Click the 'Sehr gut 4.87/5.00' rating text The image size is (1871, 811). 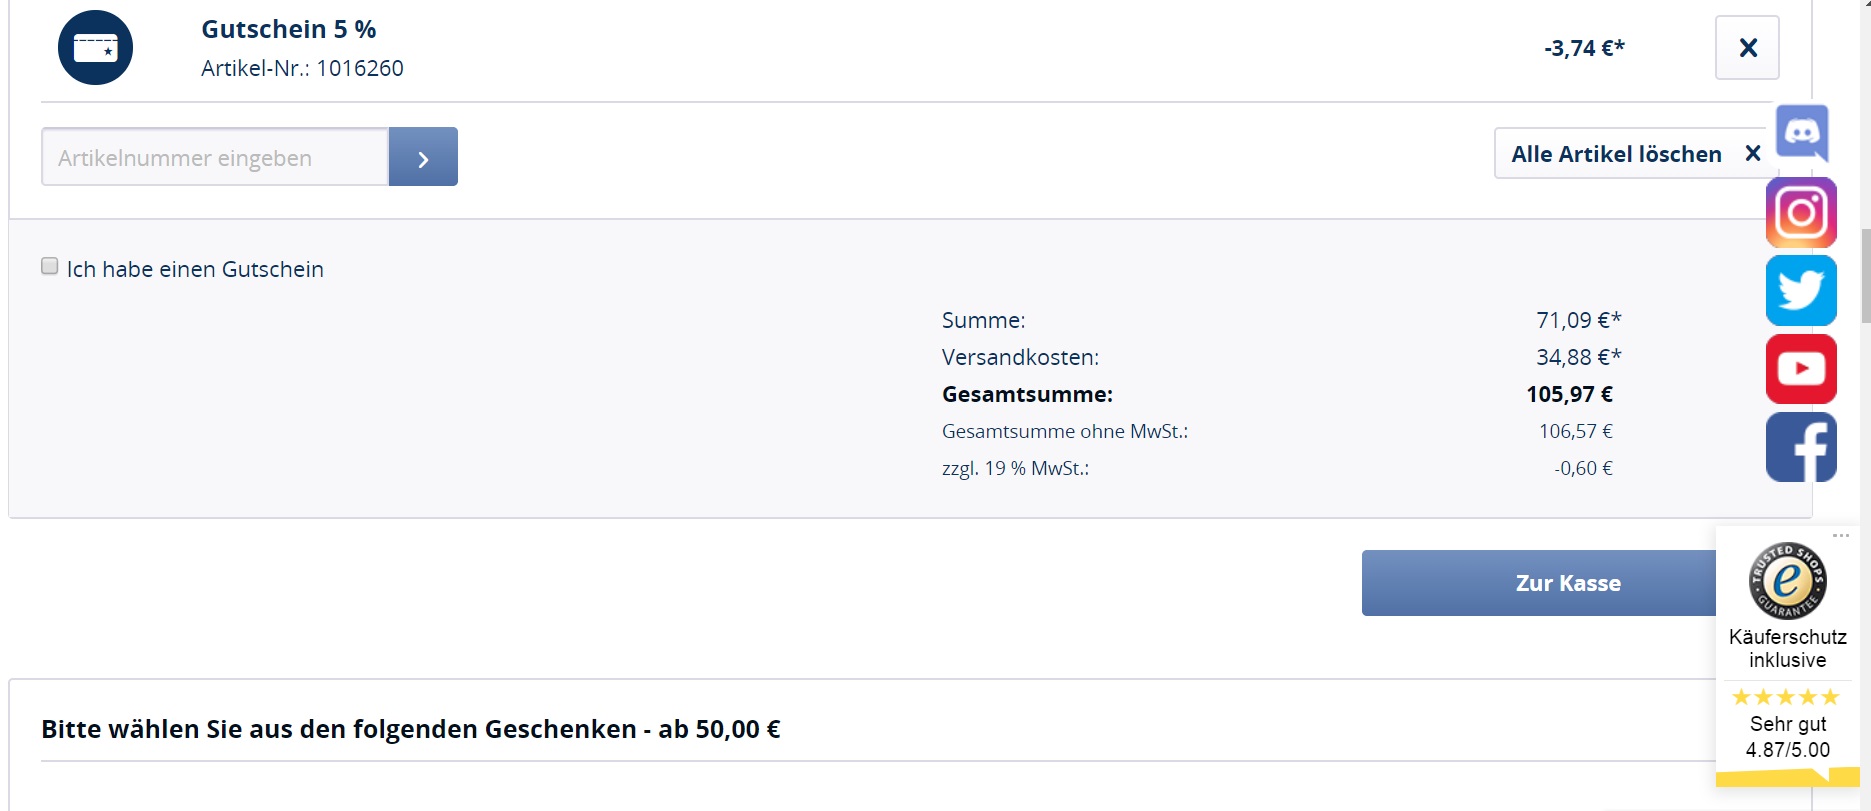1787,737
